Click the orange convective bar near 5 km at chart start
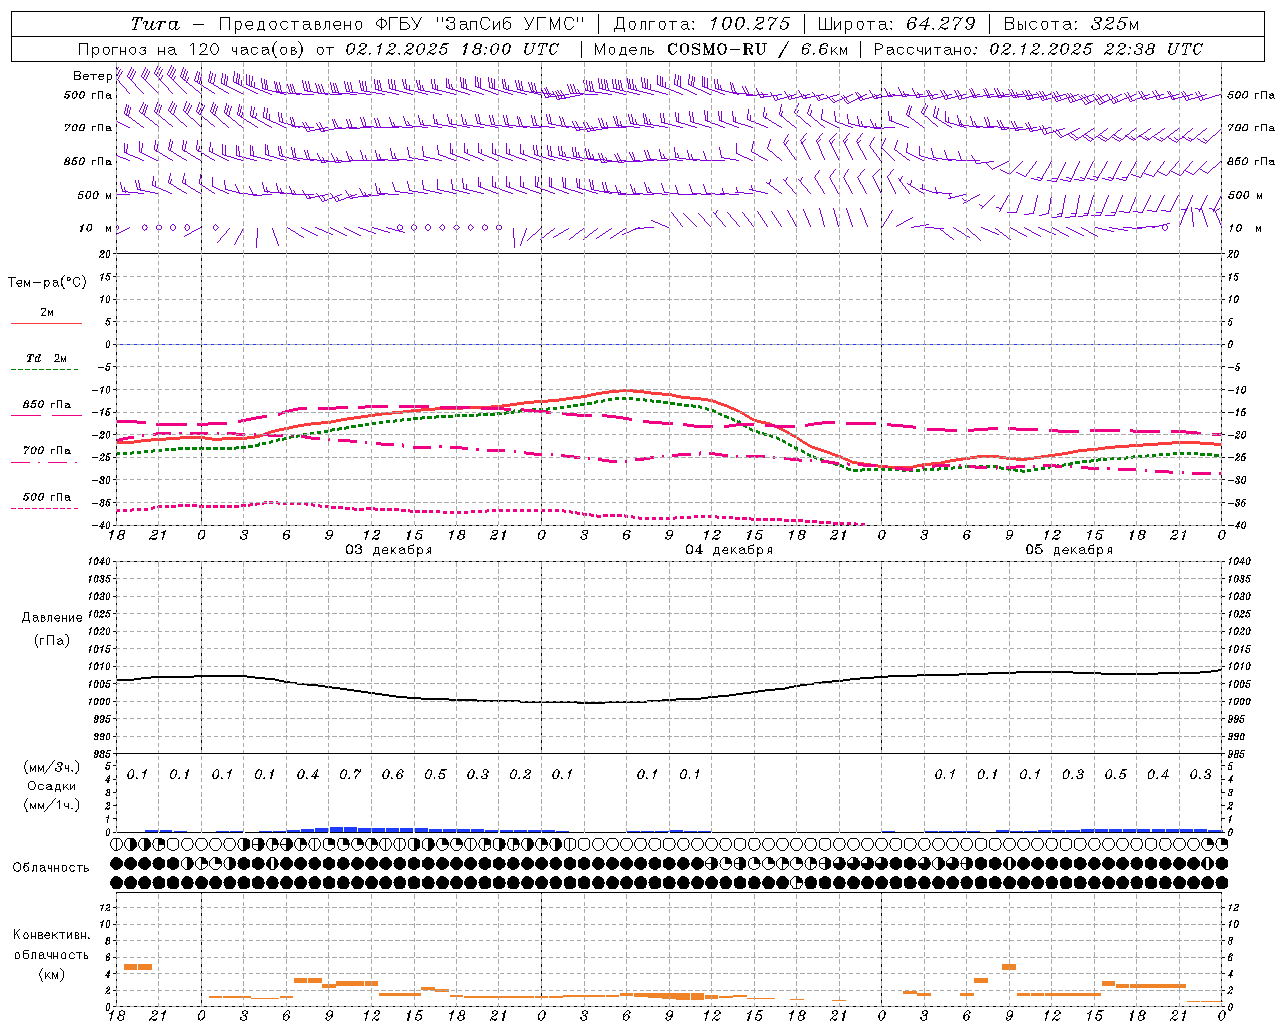This screenshot has width=1280, height=1024. pos(138,966)
